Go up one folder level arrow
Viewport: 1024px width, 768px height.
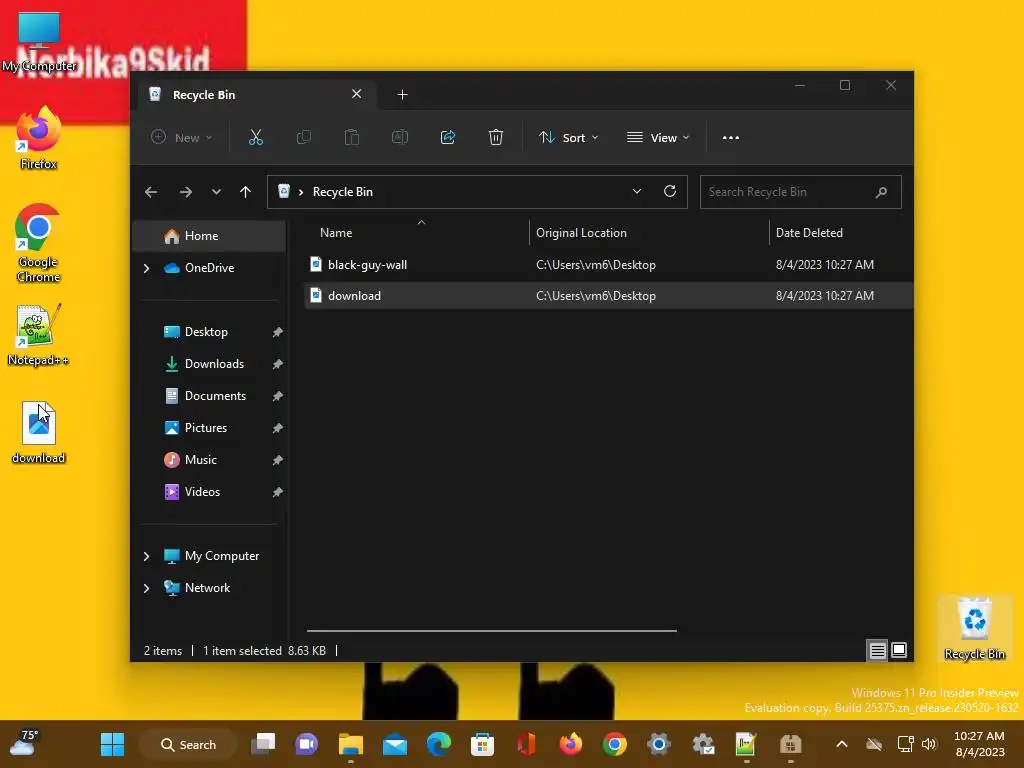pos(246,192)
